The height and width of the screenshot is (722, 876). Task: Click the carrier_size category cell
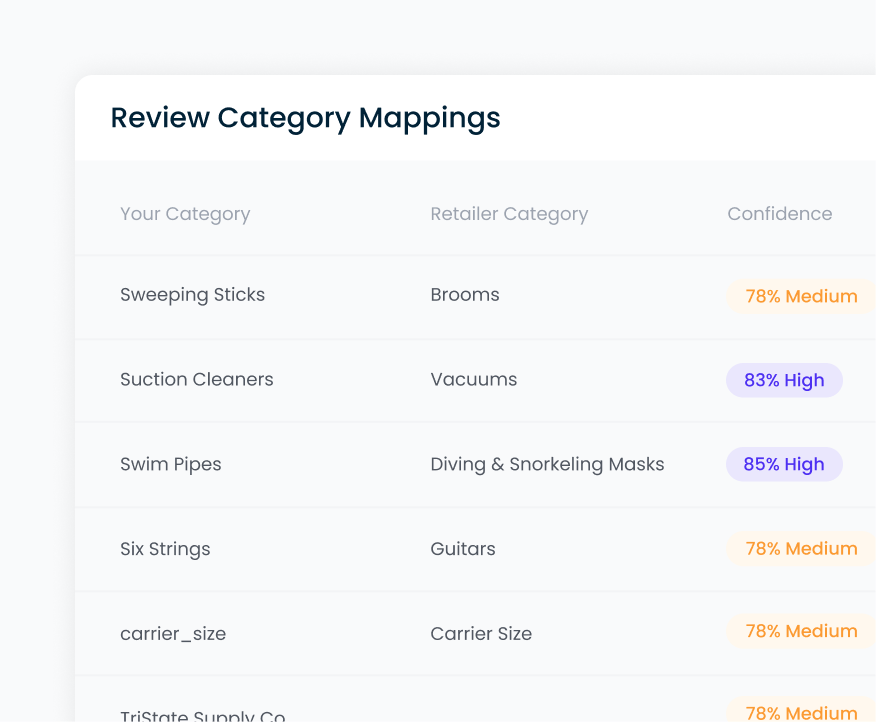pyautogui.click(x=172, y=632)
